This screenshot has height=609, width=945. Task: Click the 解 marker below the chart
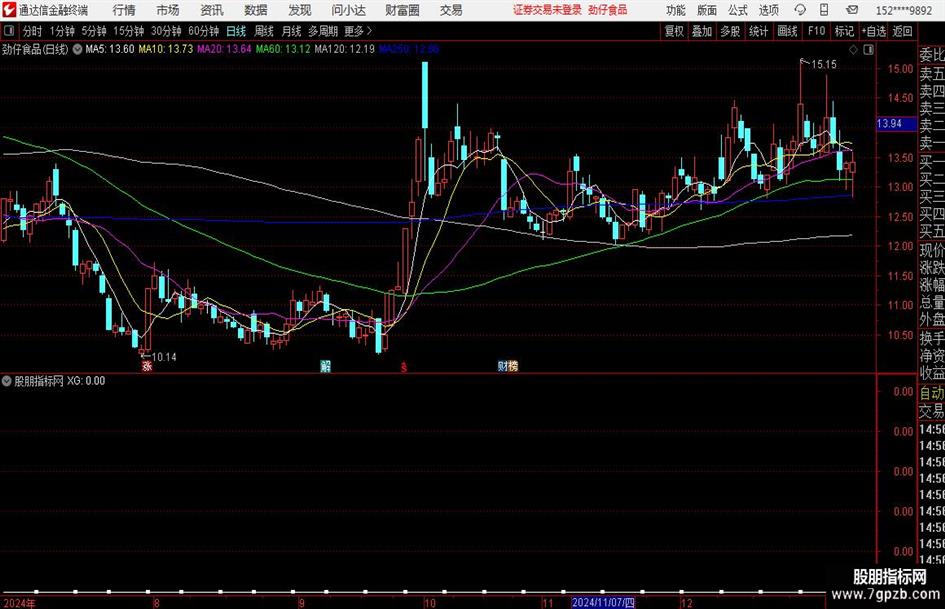click(x=325, y=366)
